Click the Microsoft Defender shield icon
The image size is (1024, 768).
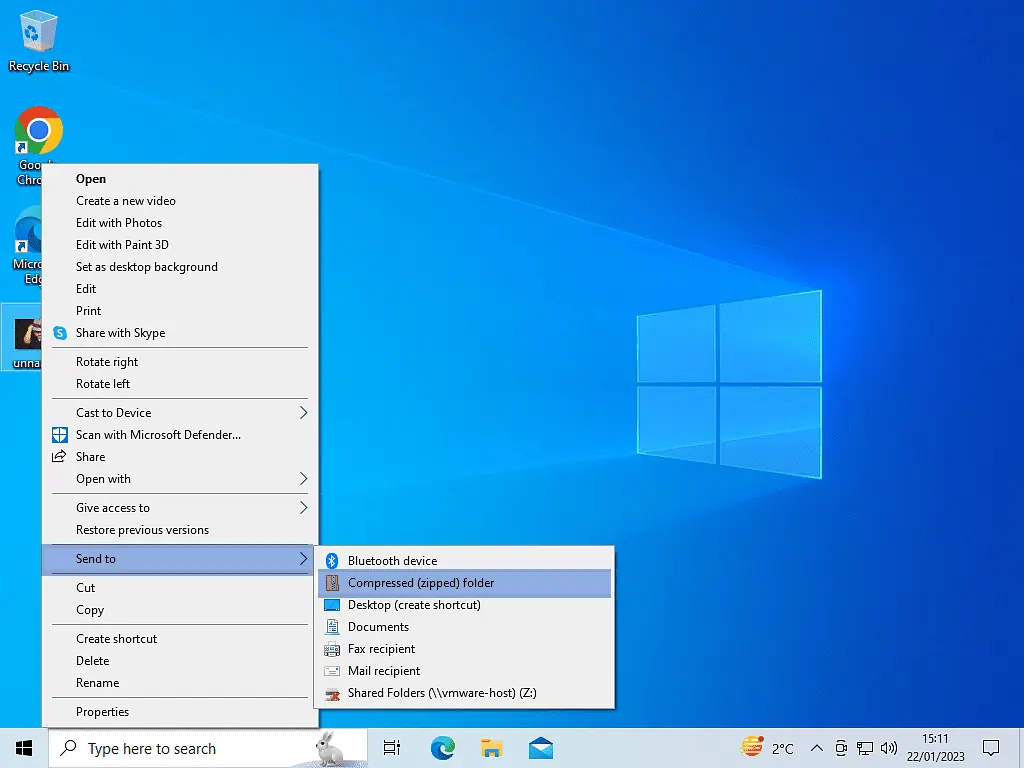[x=60, y=434]
